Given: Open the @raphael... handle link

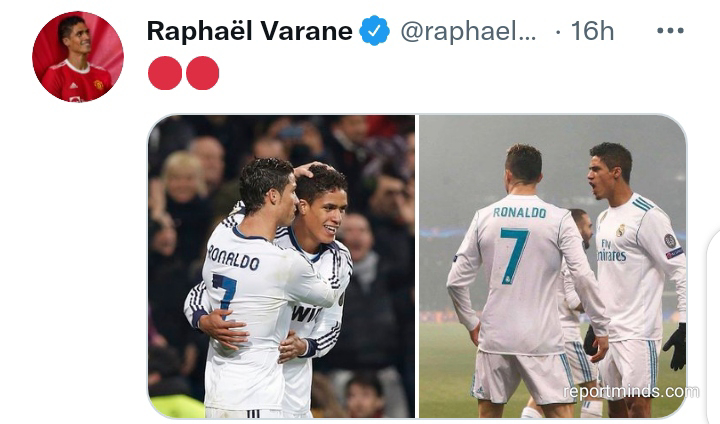Looking at the screenshot, I should [x=468, y=31].
